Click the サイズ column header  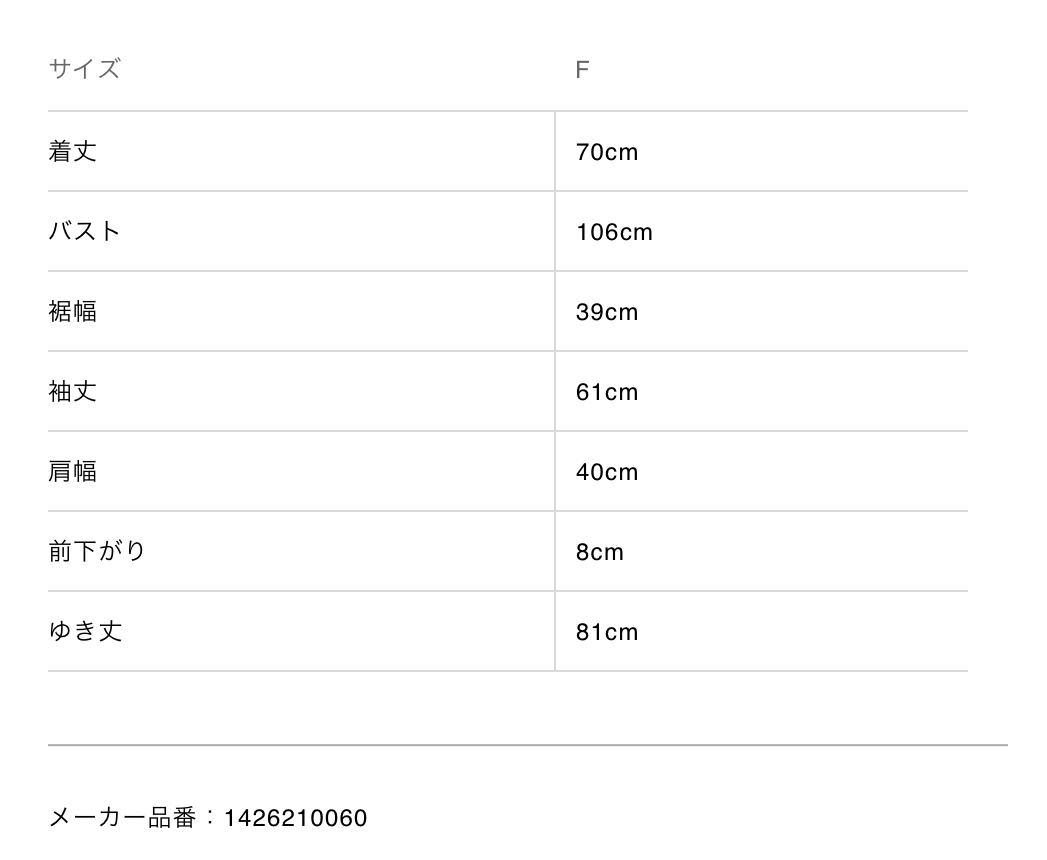(84, 69)
